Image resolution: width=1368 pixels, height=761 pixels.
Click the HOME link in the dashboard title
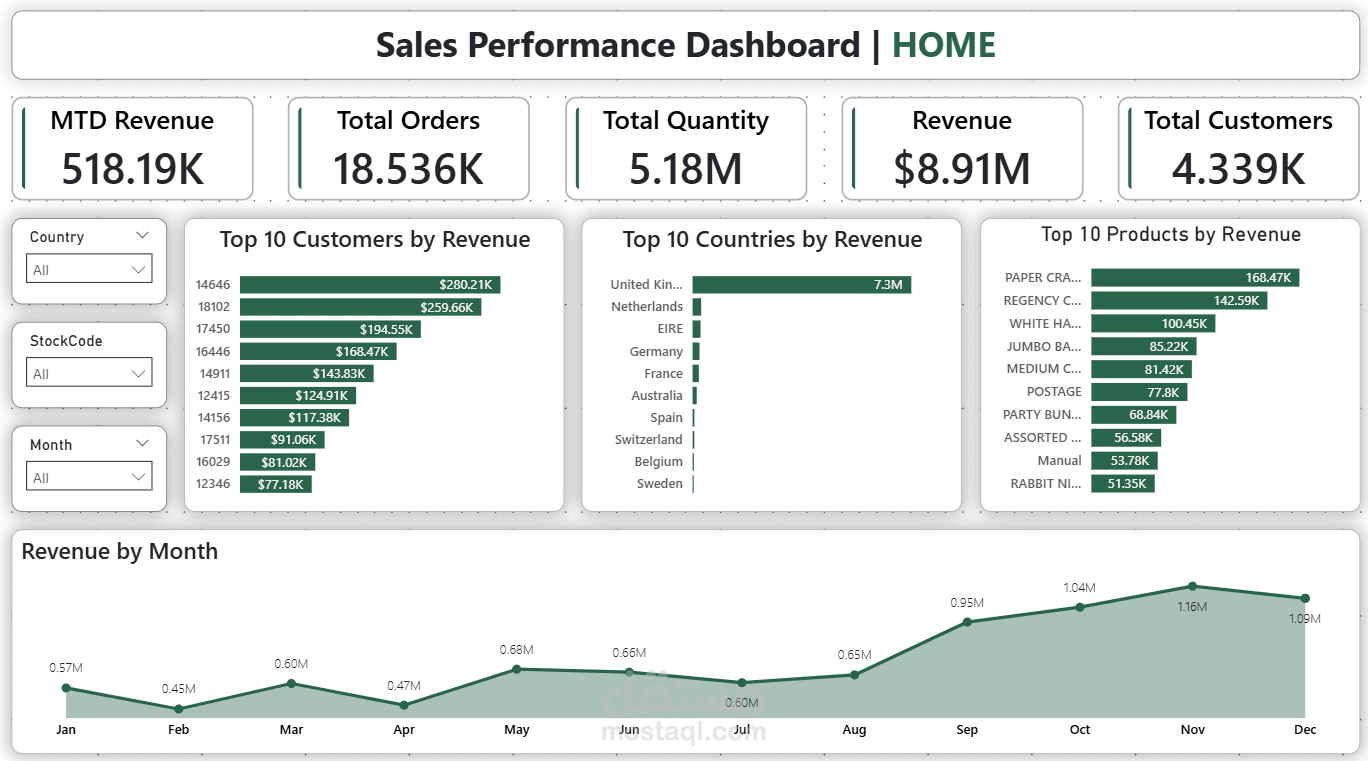[x=943, y=45]
